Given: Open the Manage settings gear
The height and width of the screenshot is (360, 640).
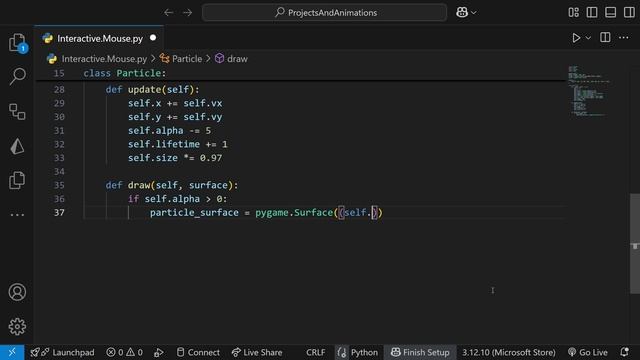Looking at the screenshot, I should click(x=17, y=327).
